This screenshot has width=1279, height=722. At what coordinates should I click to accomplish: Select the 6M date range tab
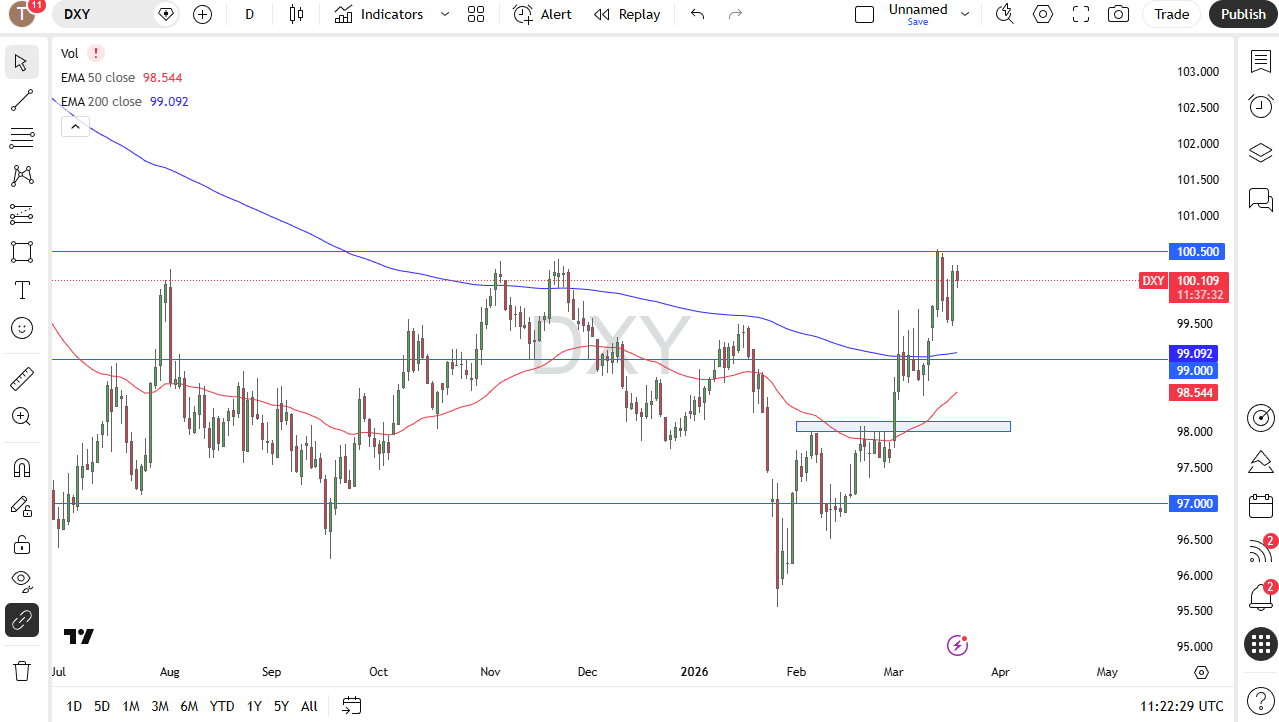tap(189, 706)
